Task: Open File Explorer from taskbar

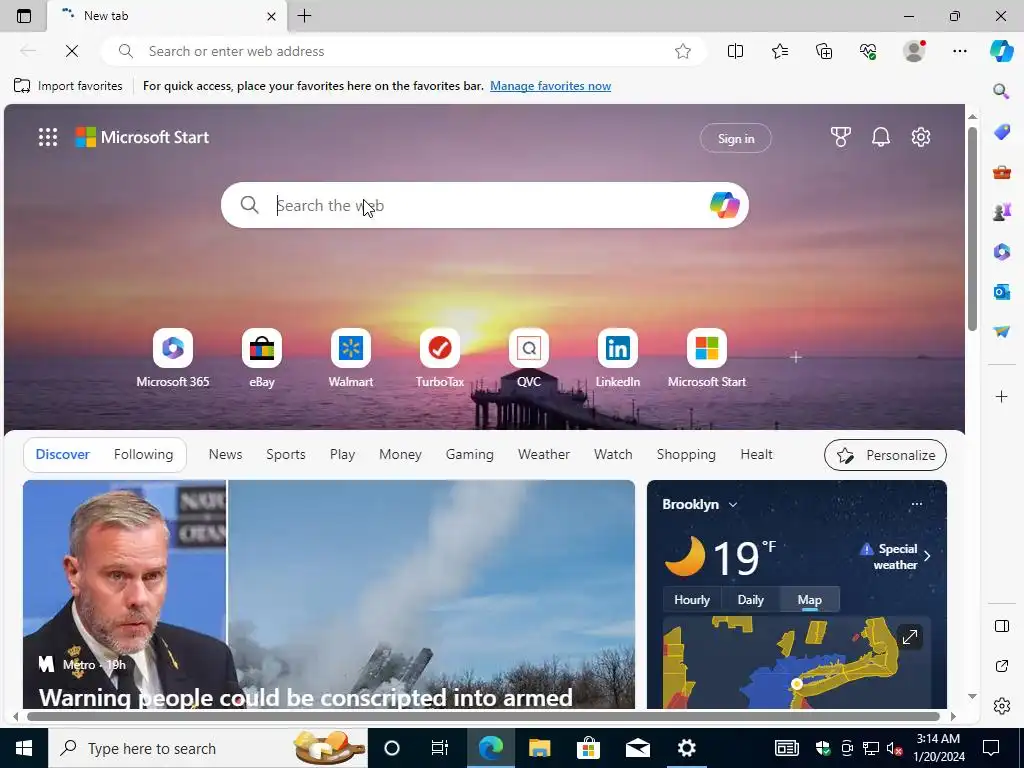Action: [539, 748]
